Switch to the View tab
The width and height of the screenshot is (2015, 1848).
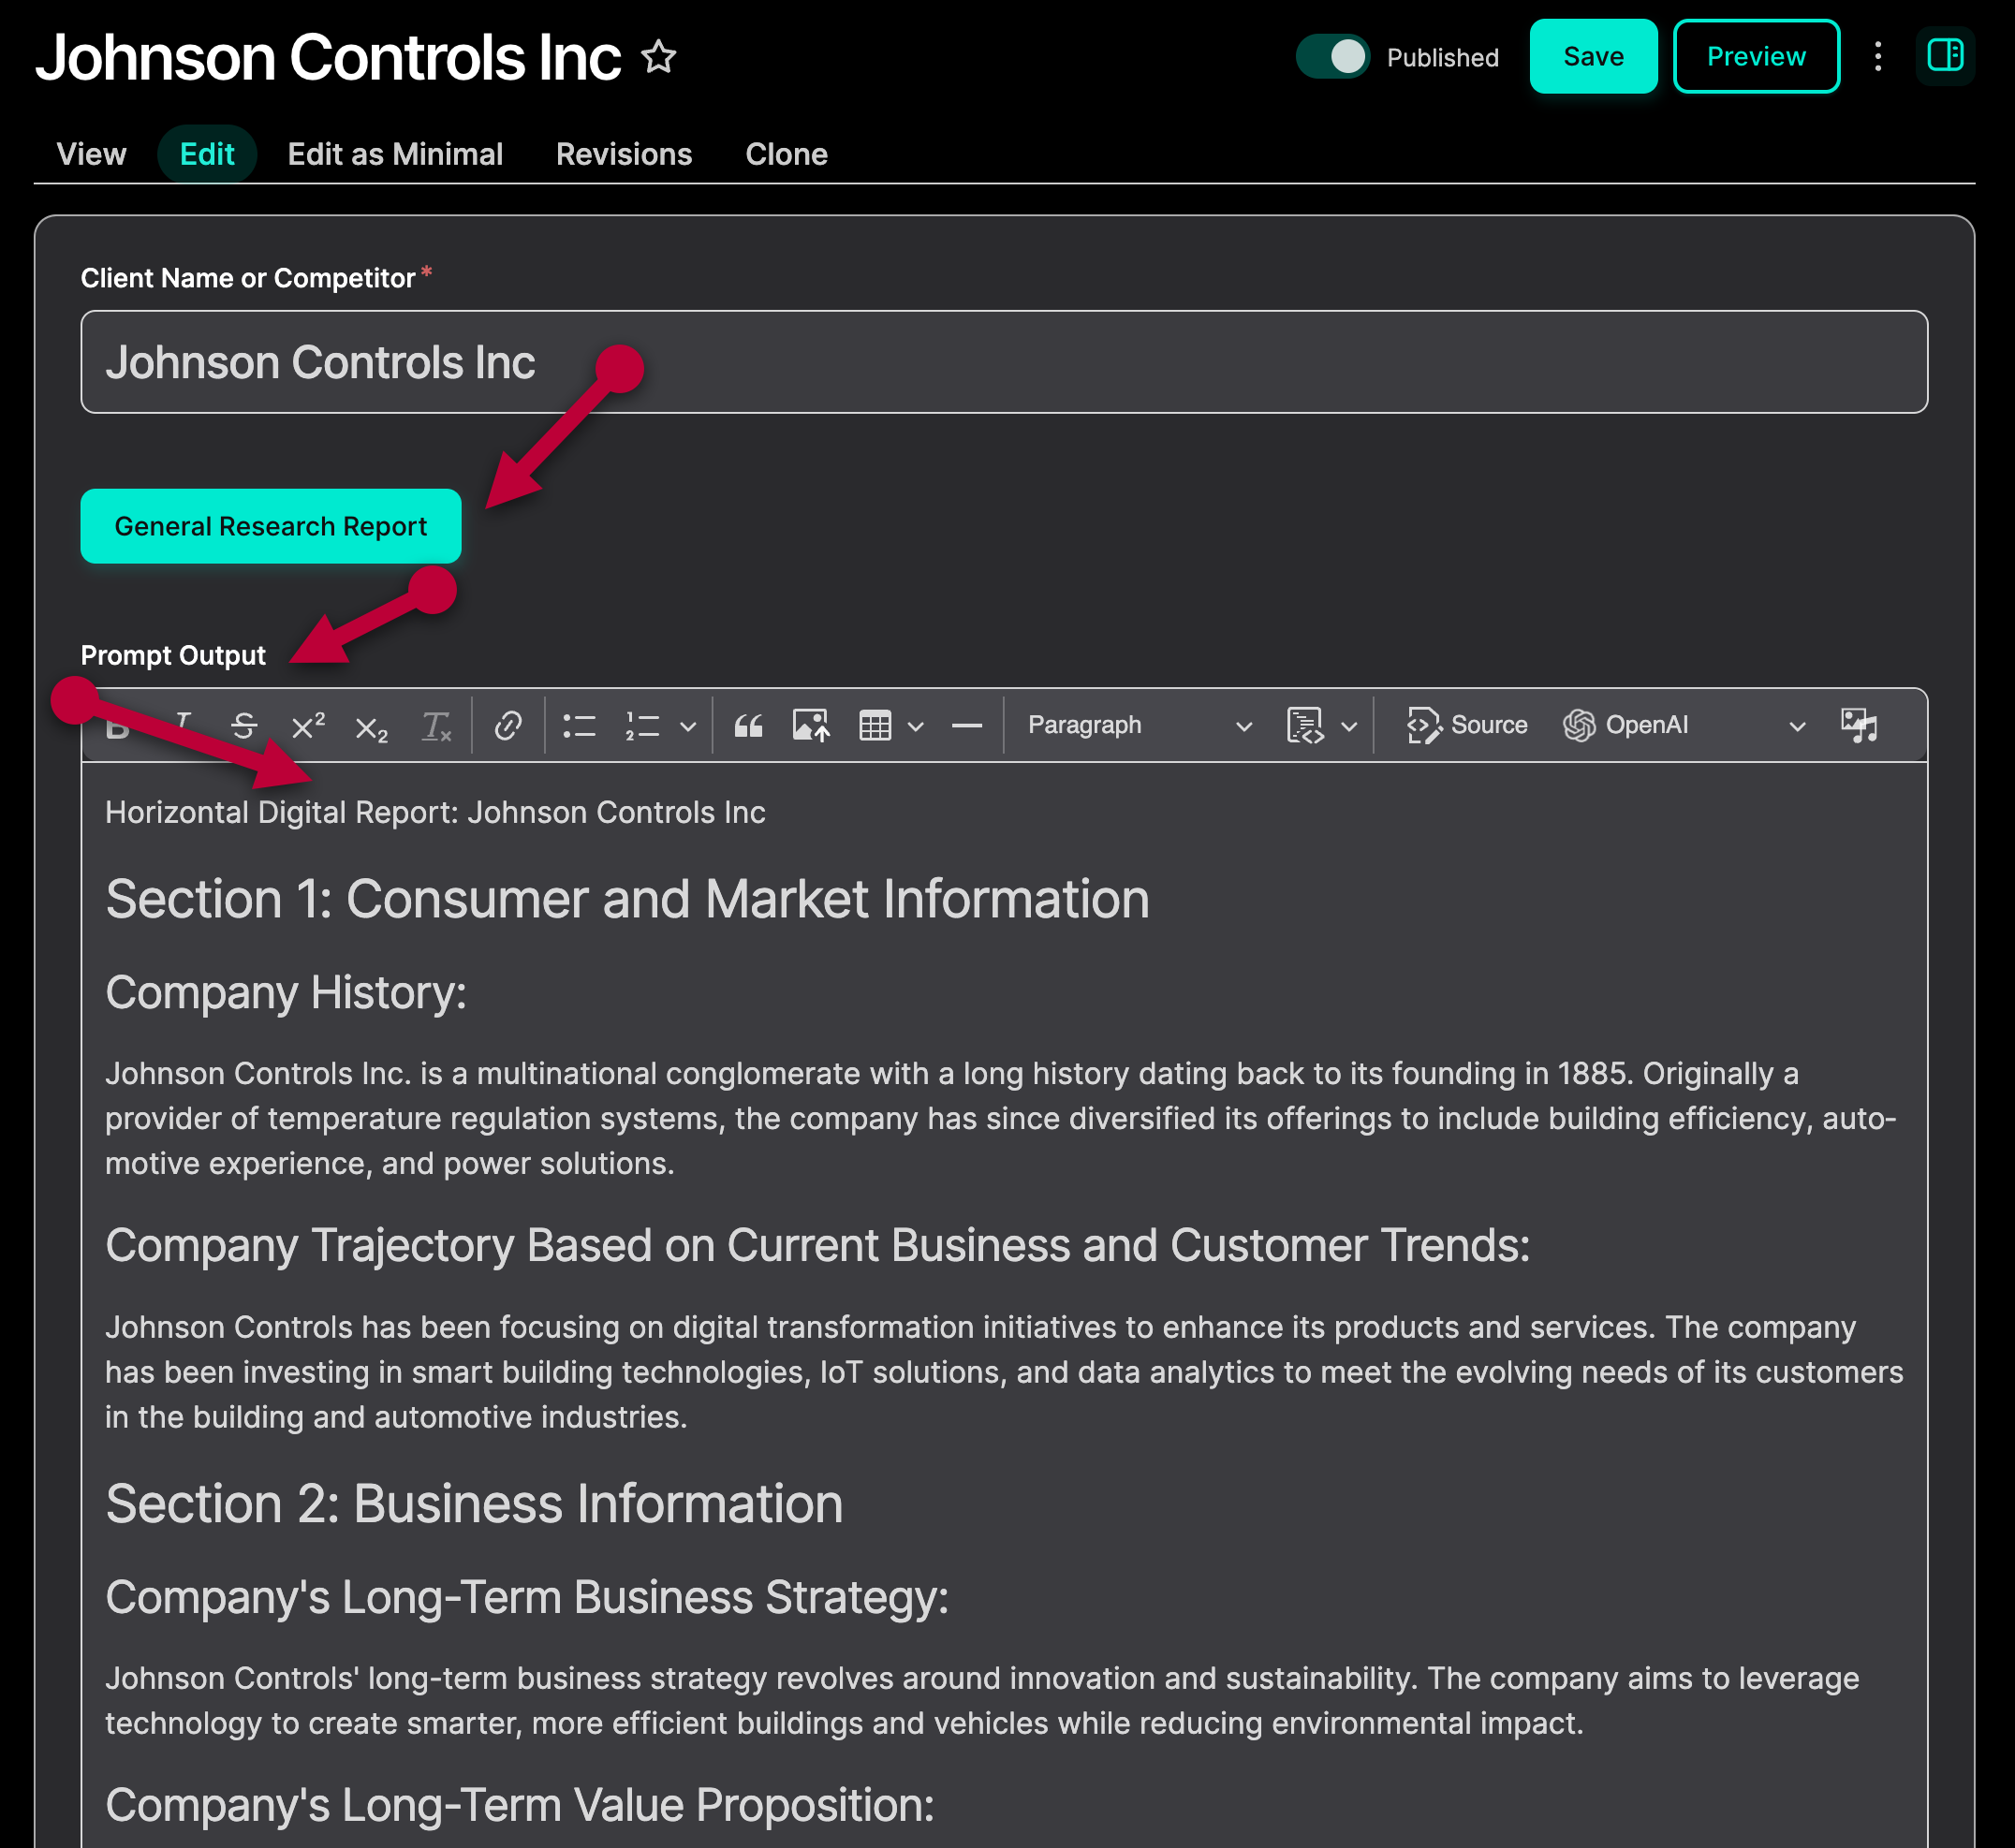click(91, 154)
